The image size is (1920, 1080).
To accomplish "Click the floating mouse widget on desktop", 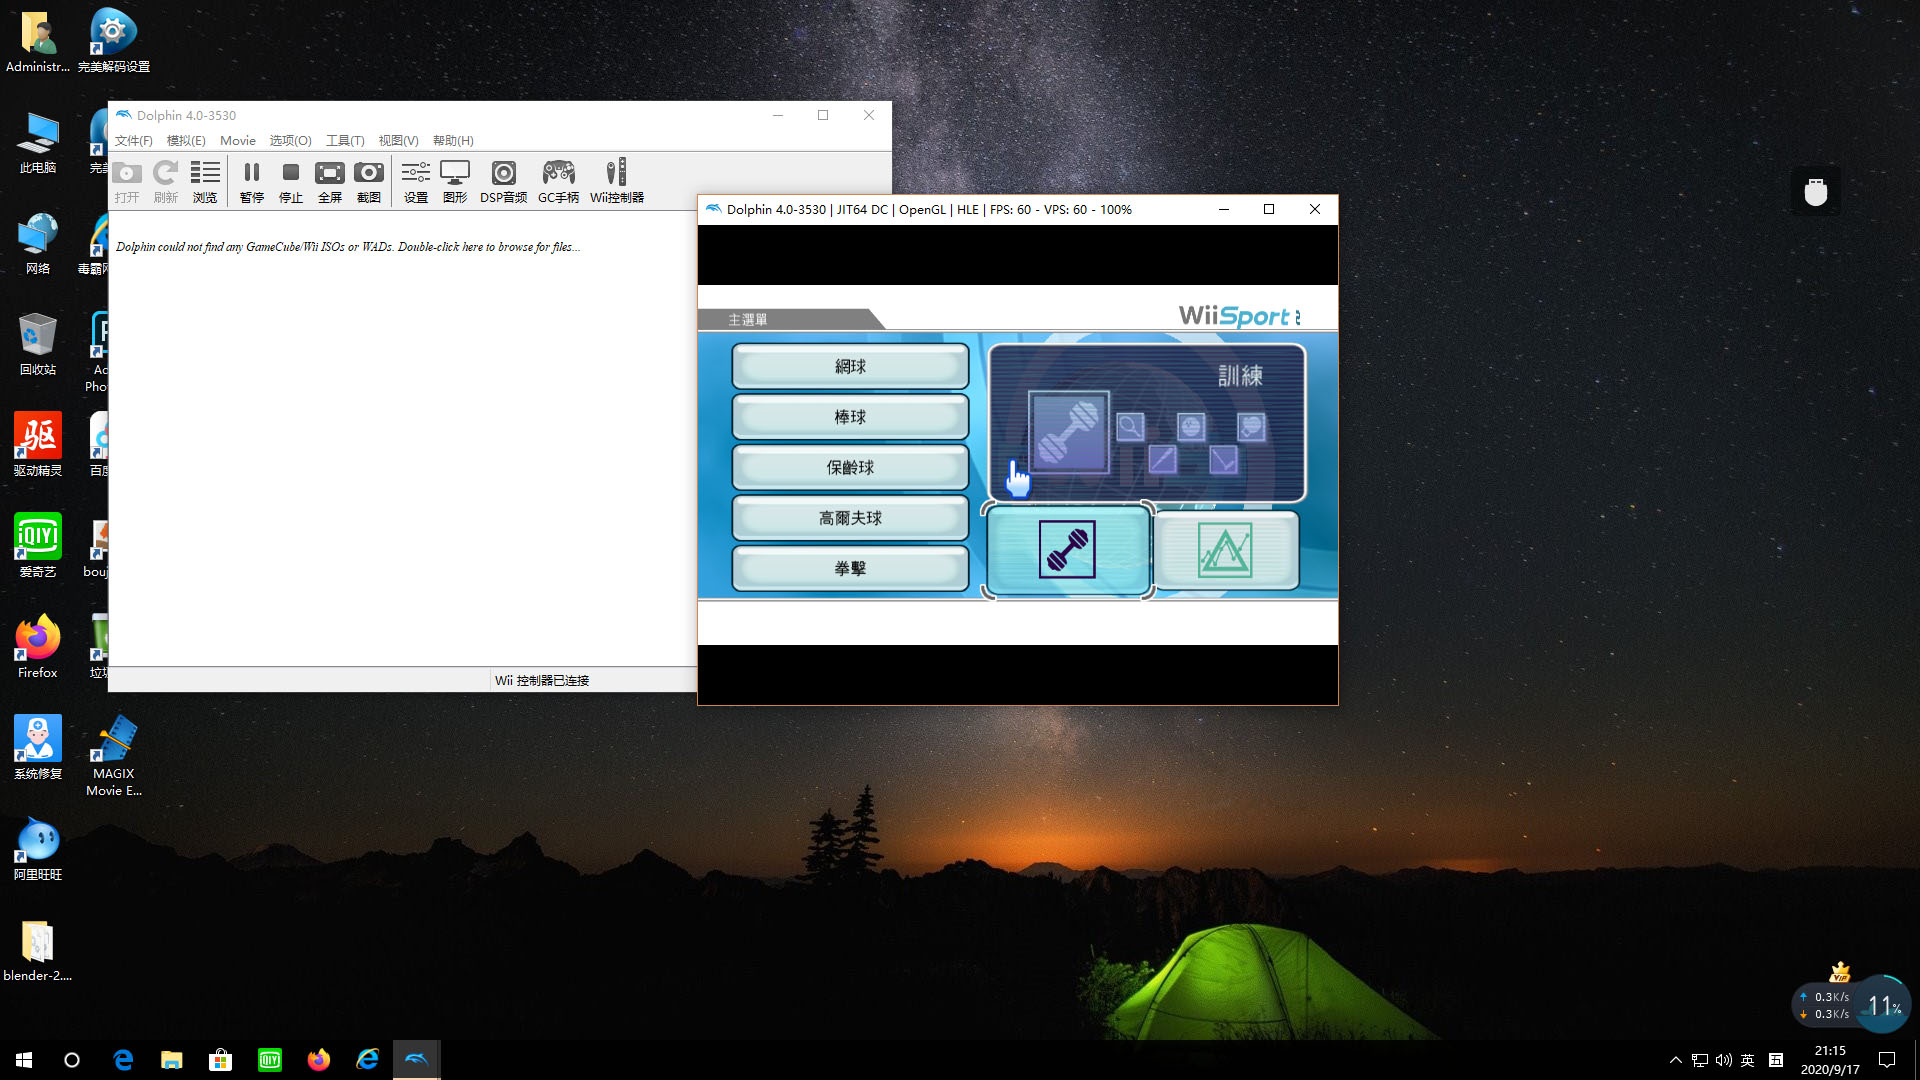I will pos(1816,190).
